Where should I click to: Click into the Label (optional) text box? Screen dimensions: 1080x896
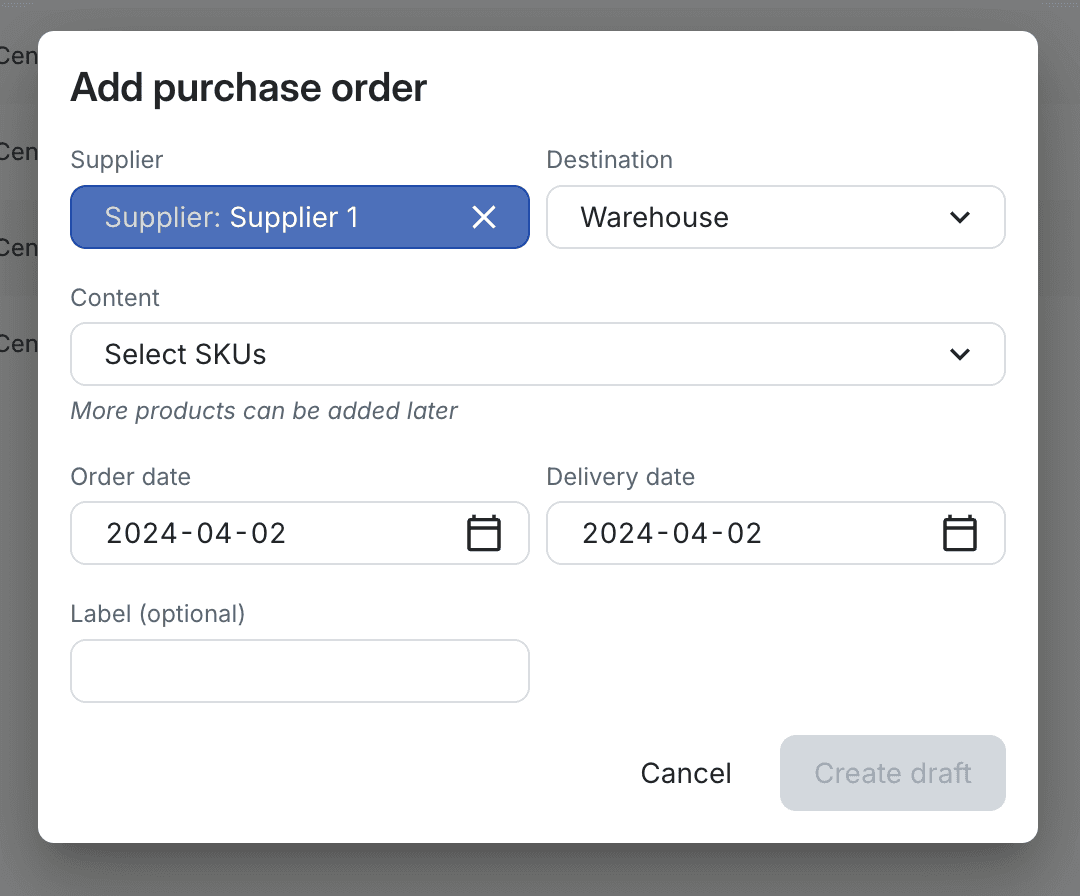click(x=299, y=671)
